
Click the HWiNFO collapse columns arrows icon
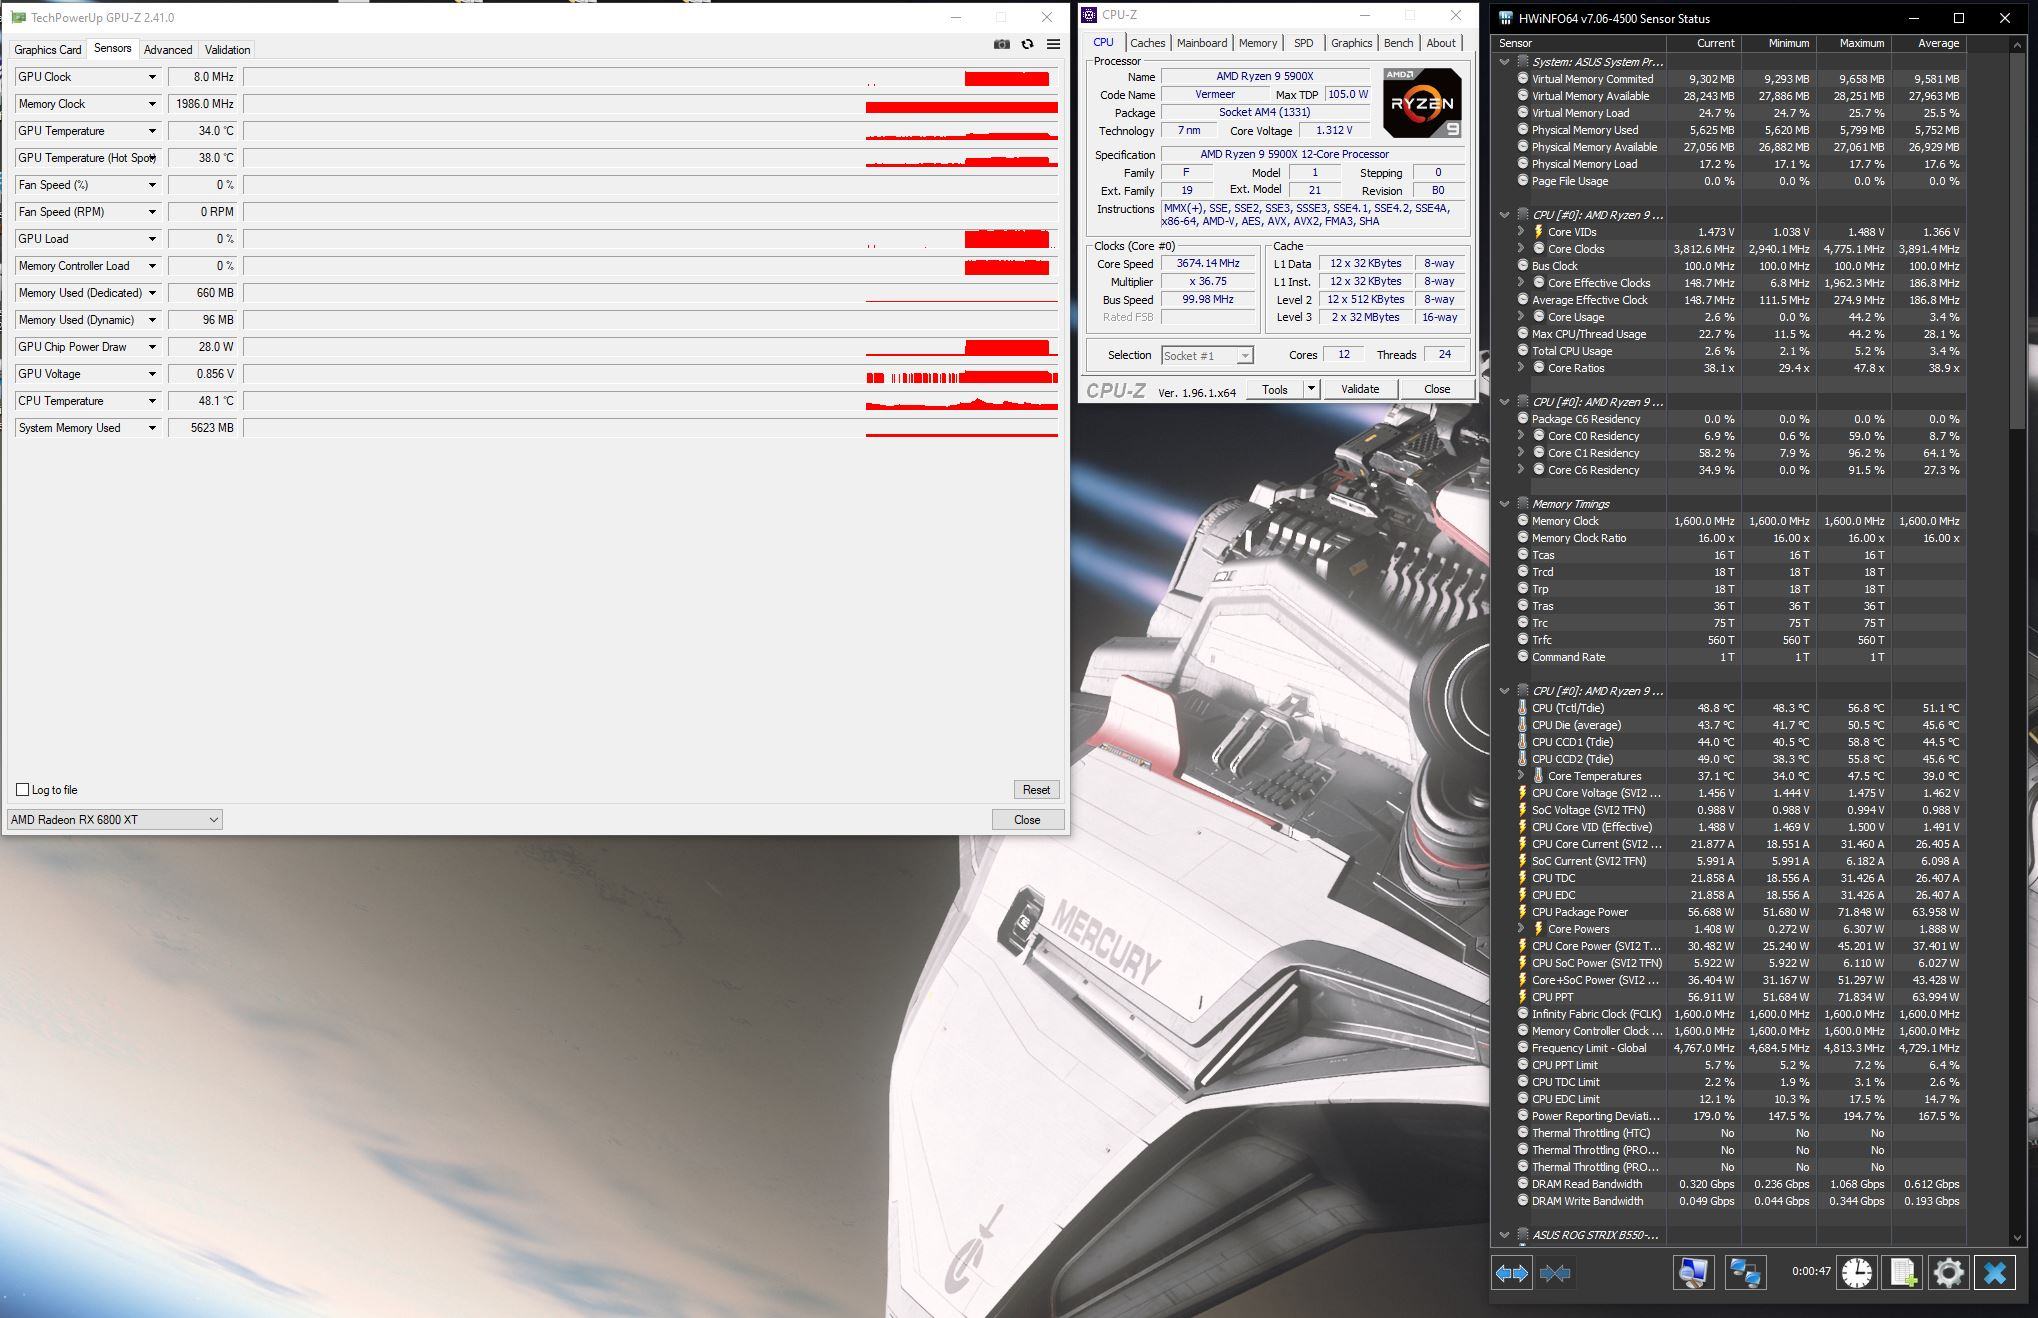[x=1555, y=1273]
